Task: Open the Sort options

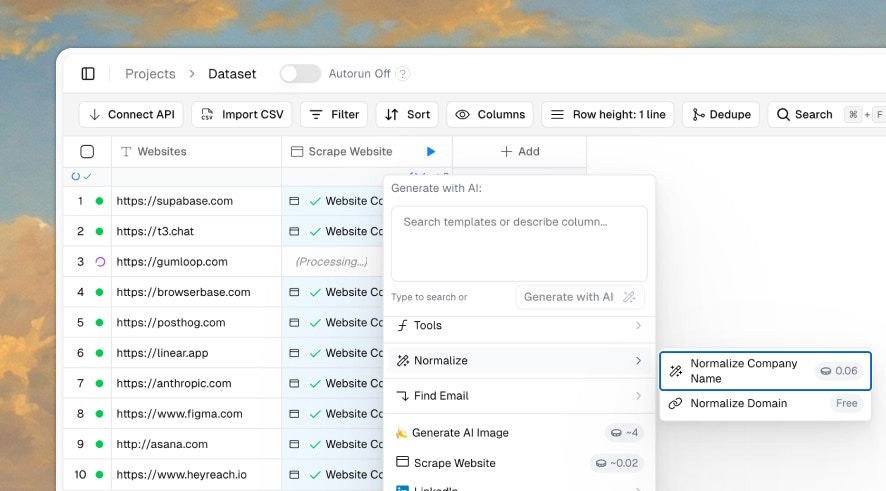Action: coord(407,115)
